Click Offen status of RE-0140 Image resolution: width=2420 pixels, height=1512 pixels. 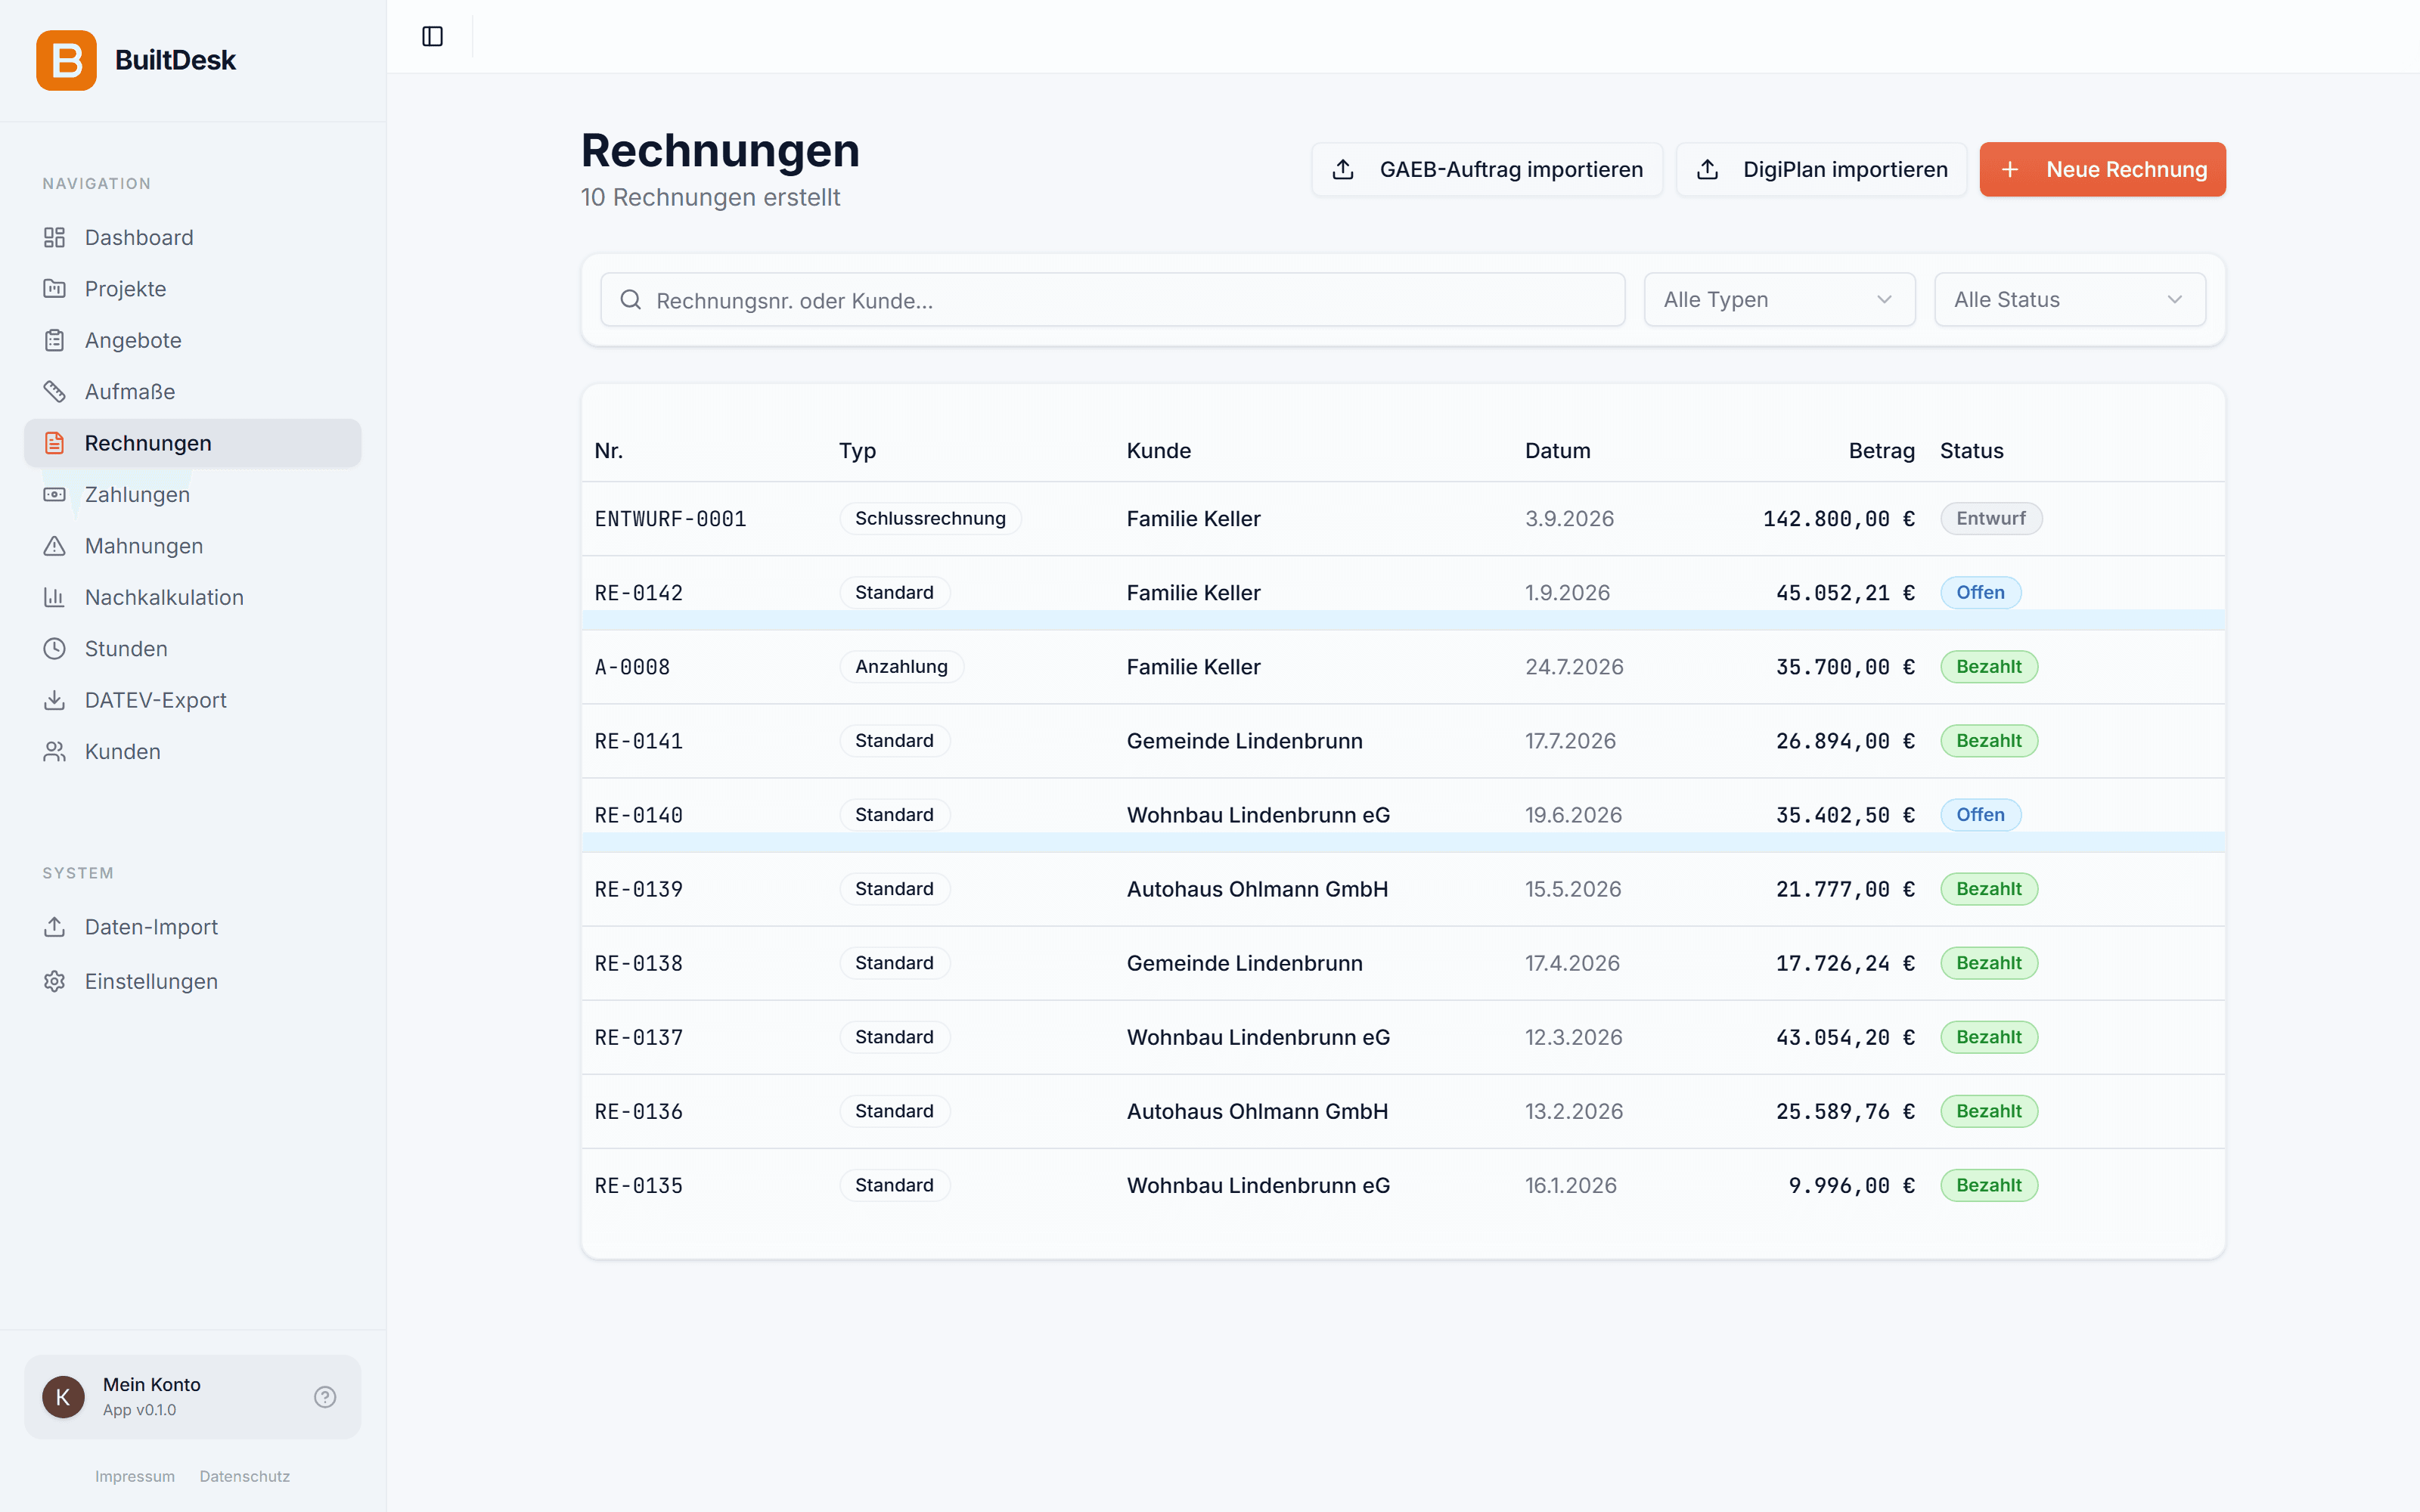pos(1980,815)
